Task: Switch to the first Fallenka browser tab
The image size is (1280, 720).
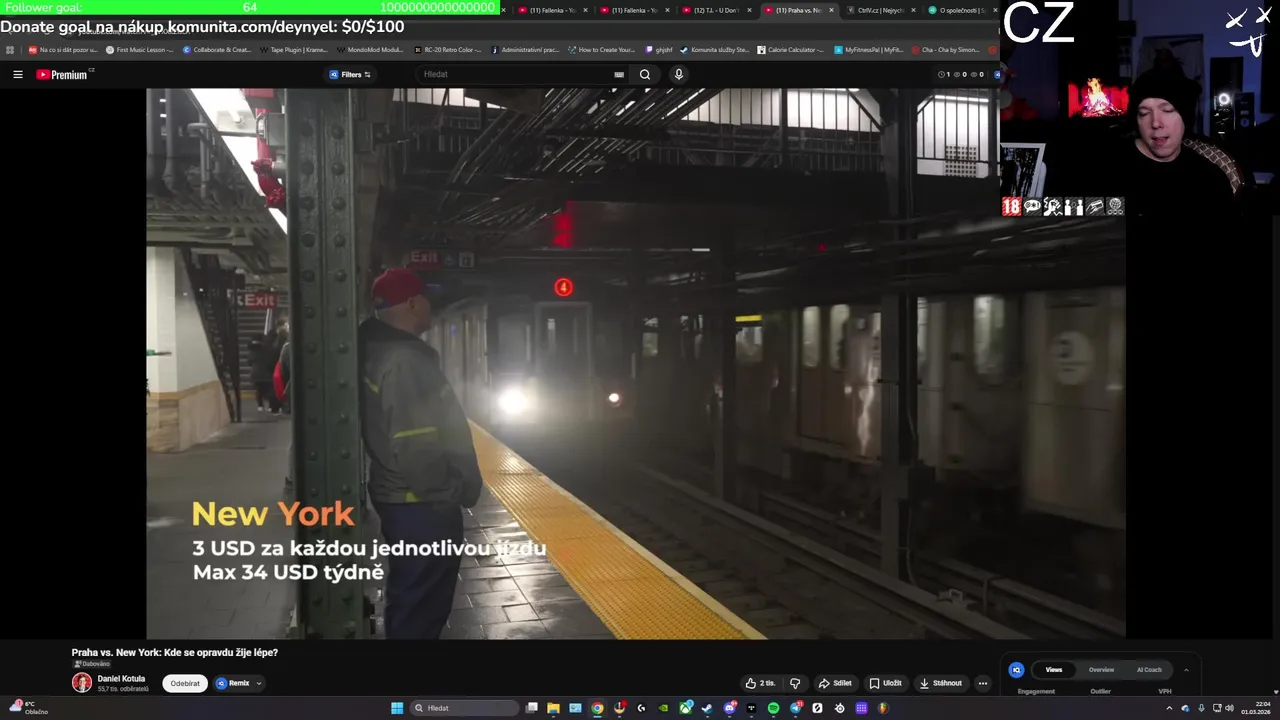Action: [551, 10]
